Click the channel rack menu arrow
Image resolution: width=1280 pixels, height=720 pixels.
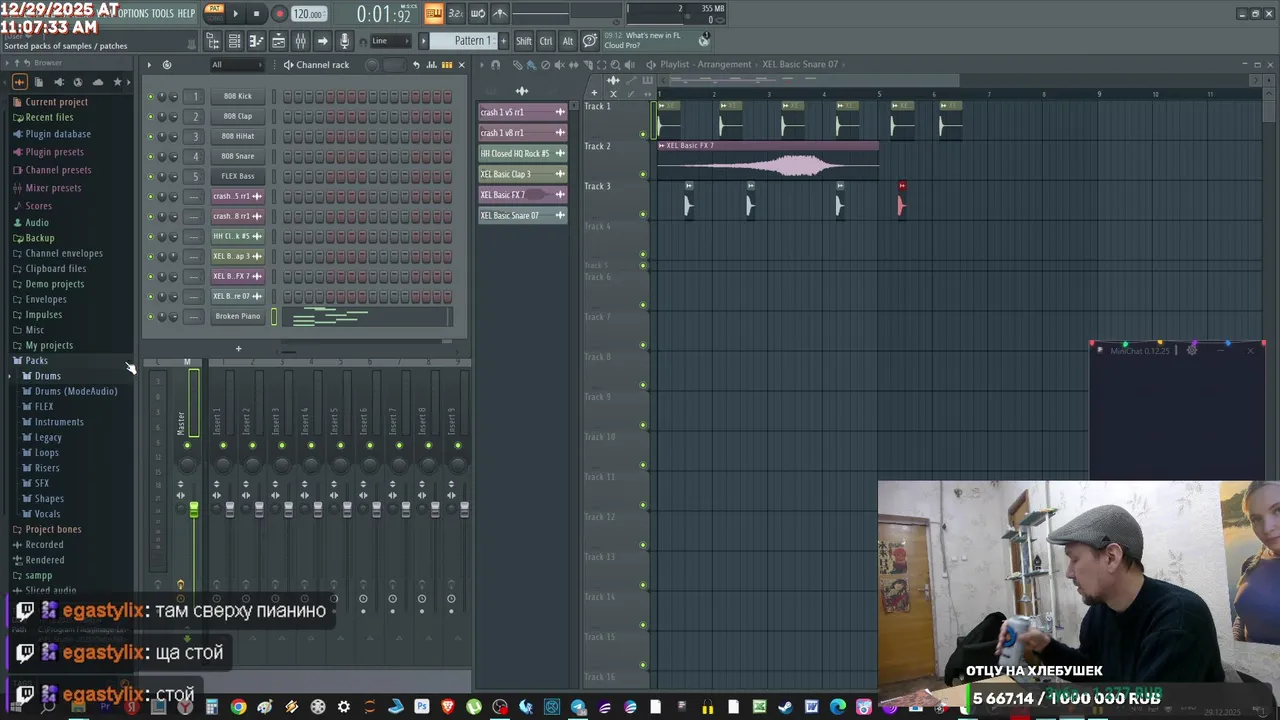pyautogui.click(x=149, y=65)
